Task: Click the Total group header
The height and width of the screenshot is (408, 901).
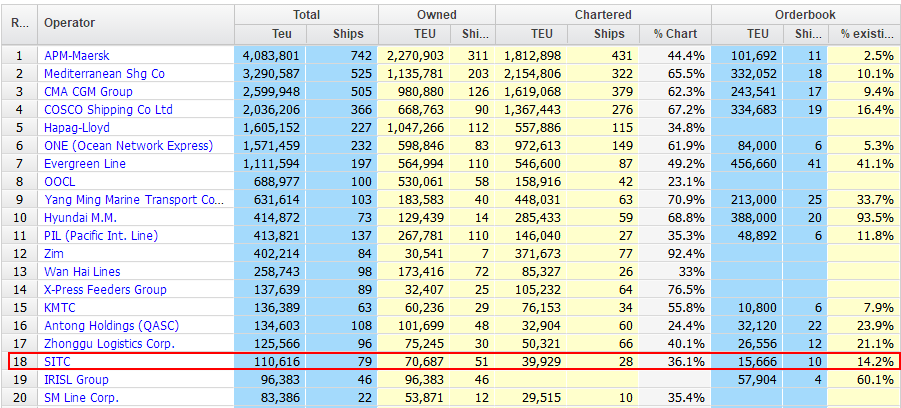Action: point(306,15)
